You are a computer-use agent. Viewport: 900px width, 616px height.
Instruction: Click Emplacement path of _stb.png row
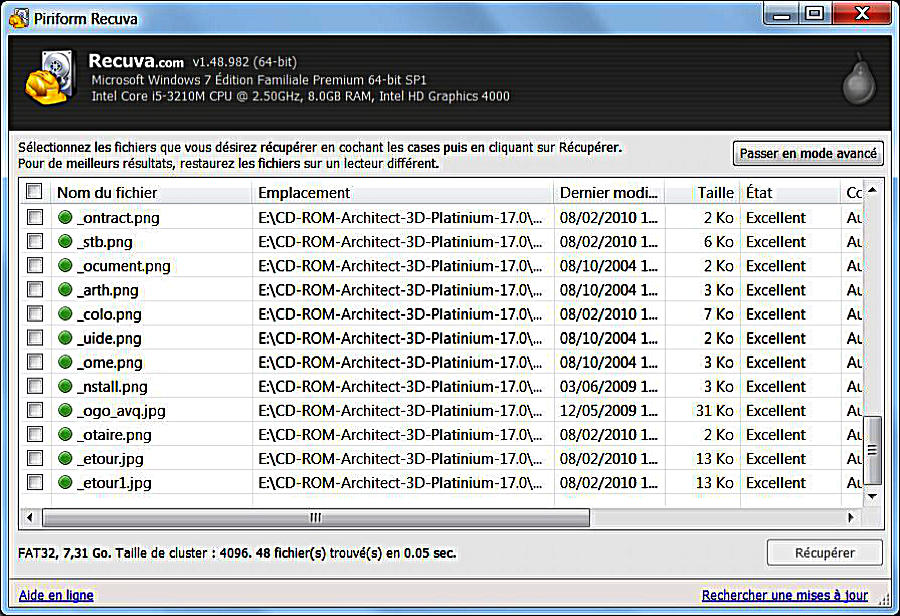(x=400, y=242)
